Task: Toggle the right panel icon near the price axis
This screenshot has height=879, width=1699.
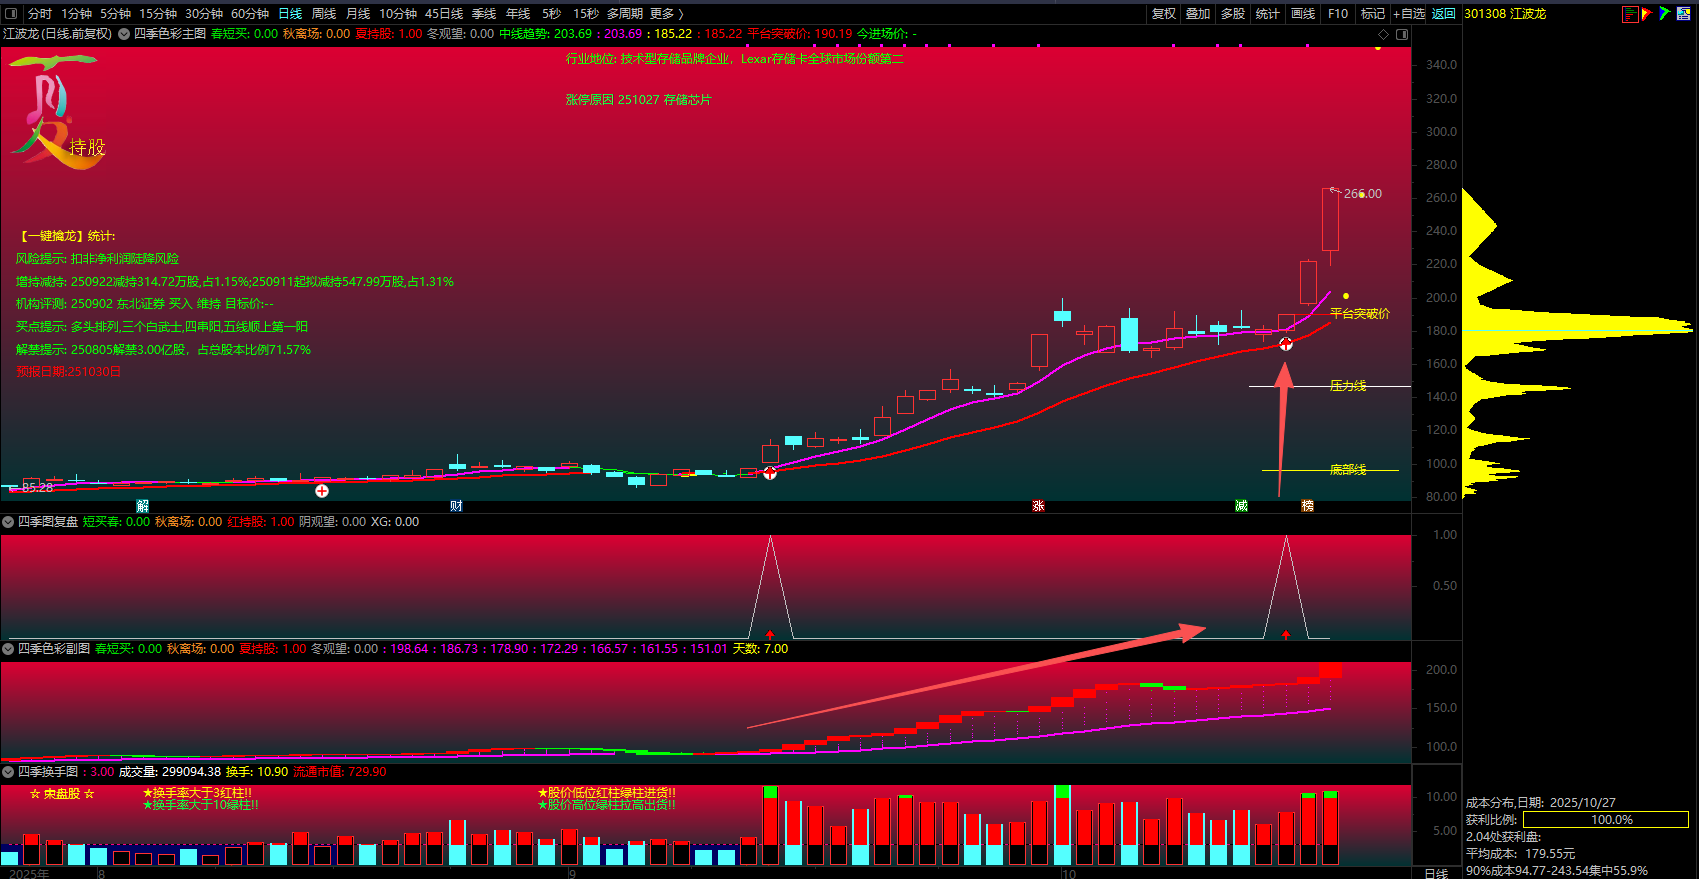Action: 1402,34
